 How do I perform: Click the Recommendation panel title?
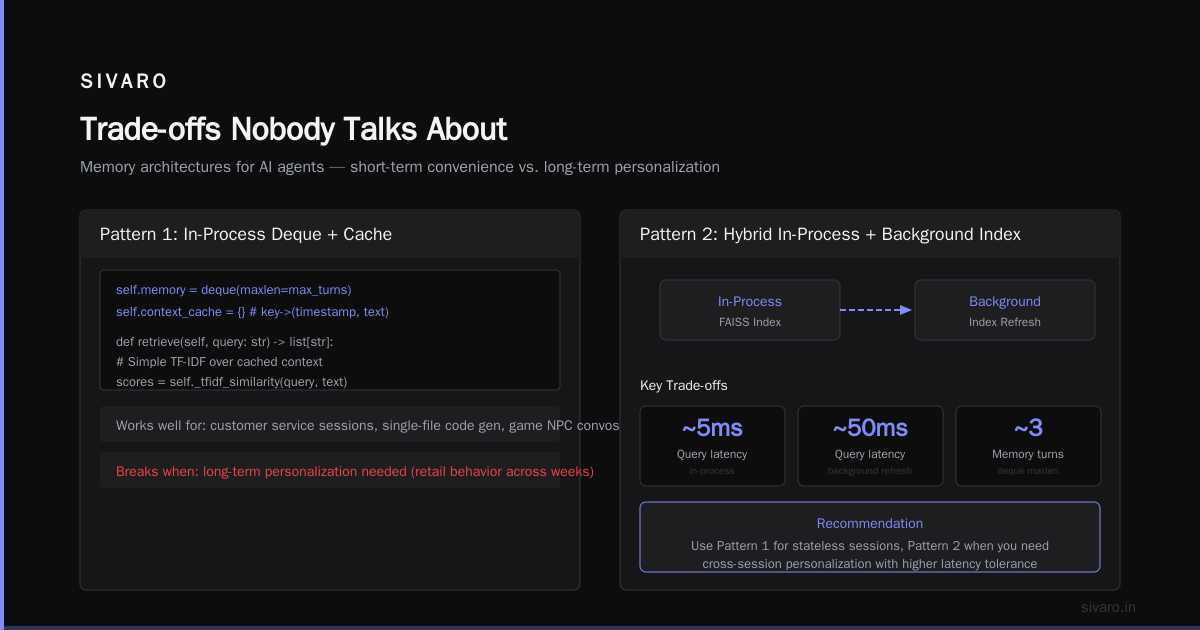(x=870, y=523)
